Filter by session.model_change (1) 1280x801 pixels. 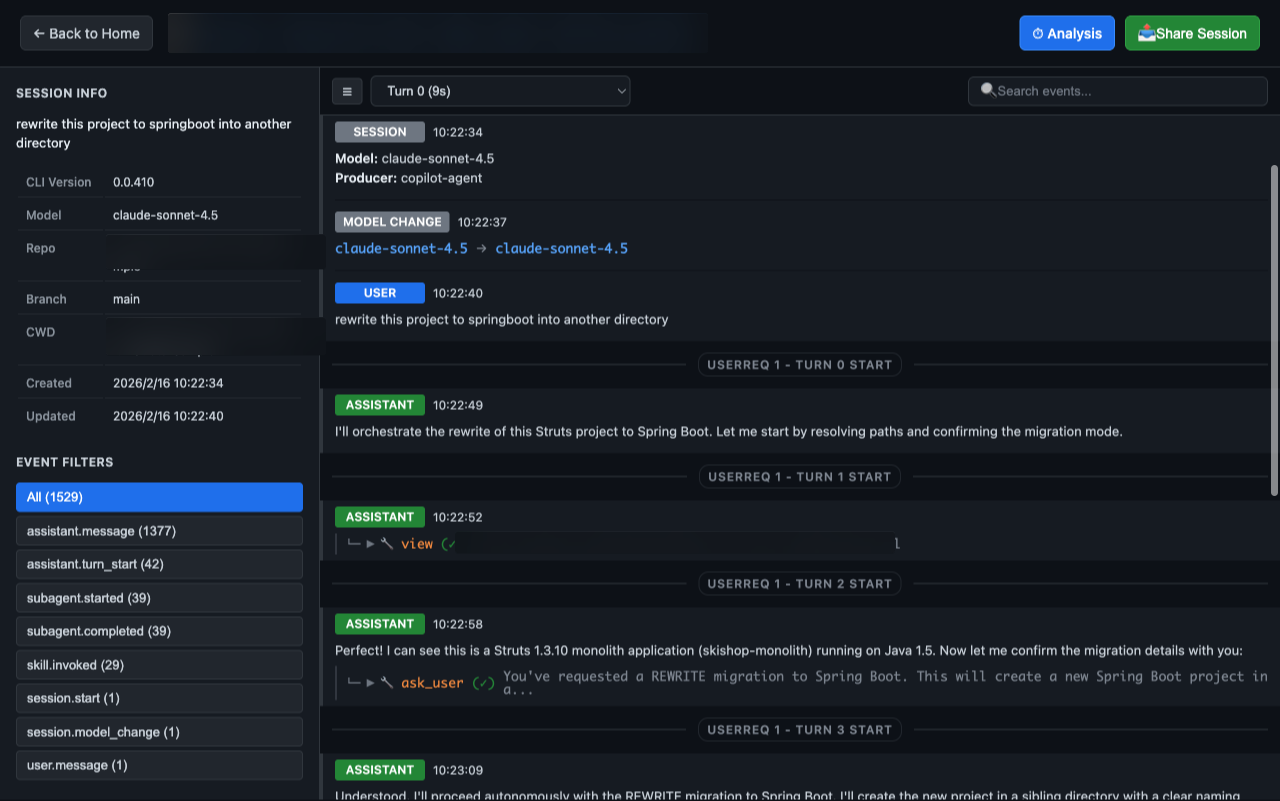tap(159, 732)
